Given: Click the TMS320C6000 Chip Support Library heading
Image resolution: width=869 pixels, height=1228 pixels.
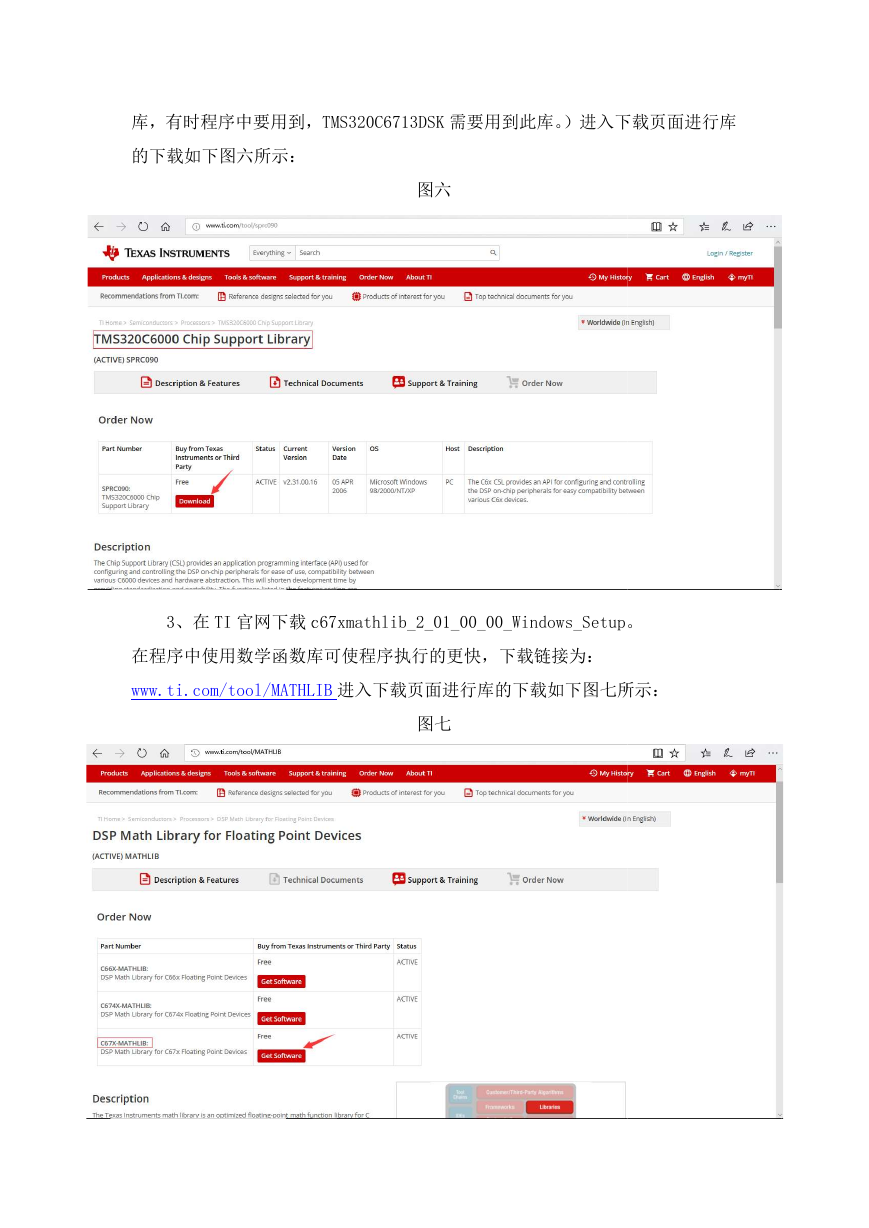Looking at the screenshot, I should (202, 340).
